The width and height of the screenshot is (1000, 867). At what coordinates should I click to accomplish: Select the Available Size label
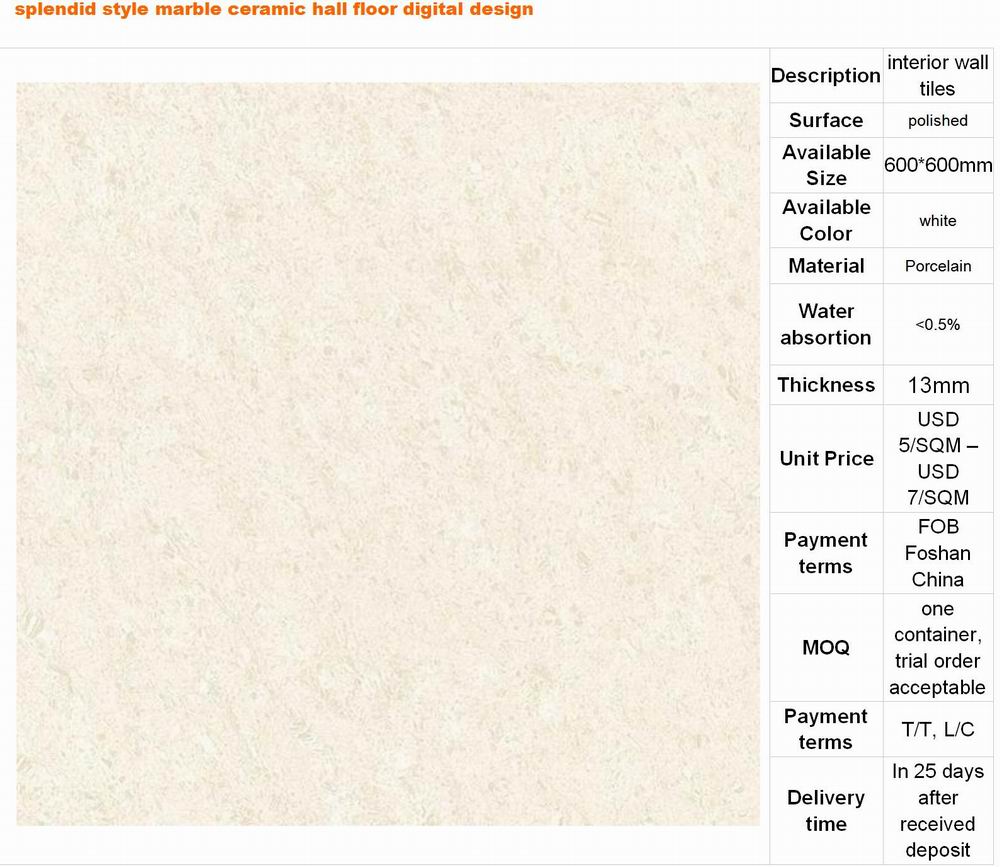click(826, 165)
